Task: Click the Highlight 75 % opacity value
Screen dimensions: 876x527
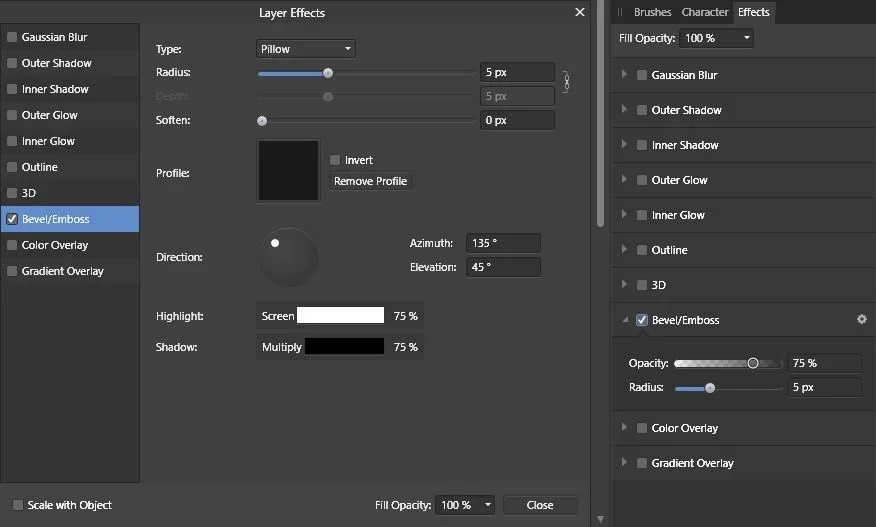Action: [406, 316]
